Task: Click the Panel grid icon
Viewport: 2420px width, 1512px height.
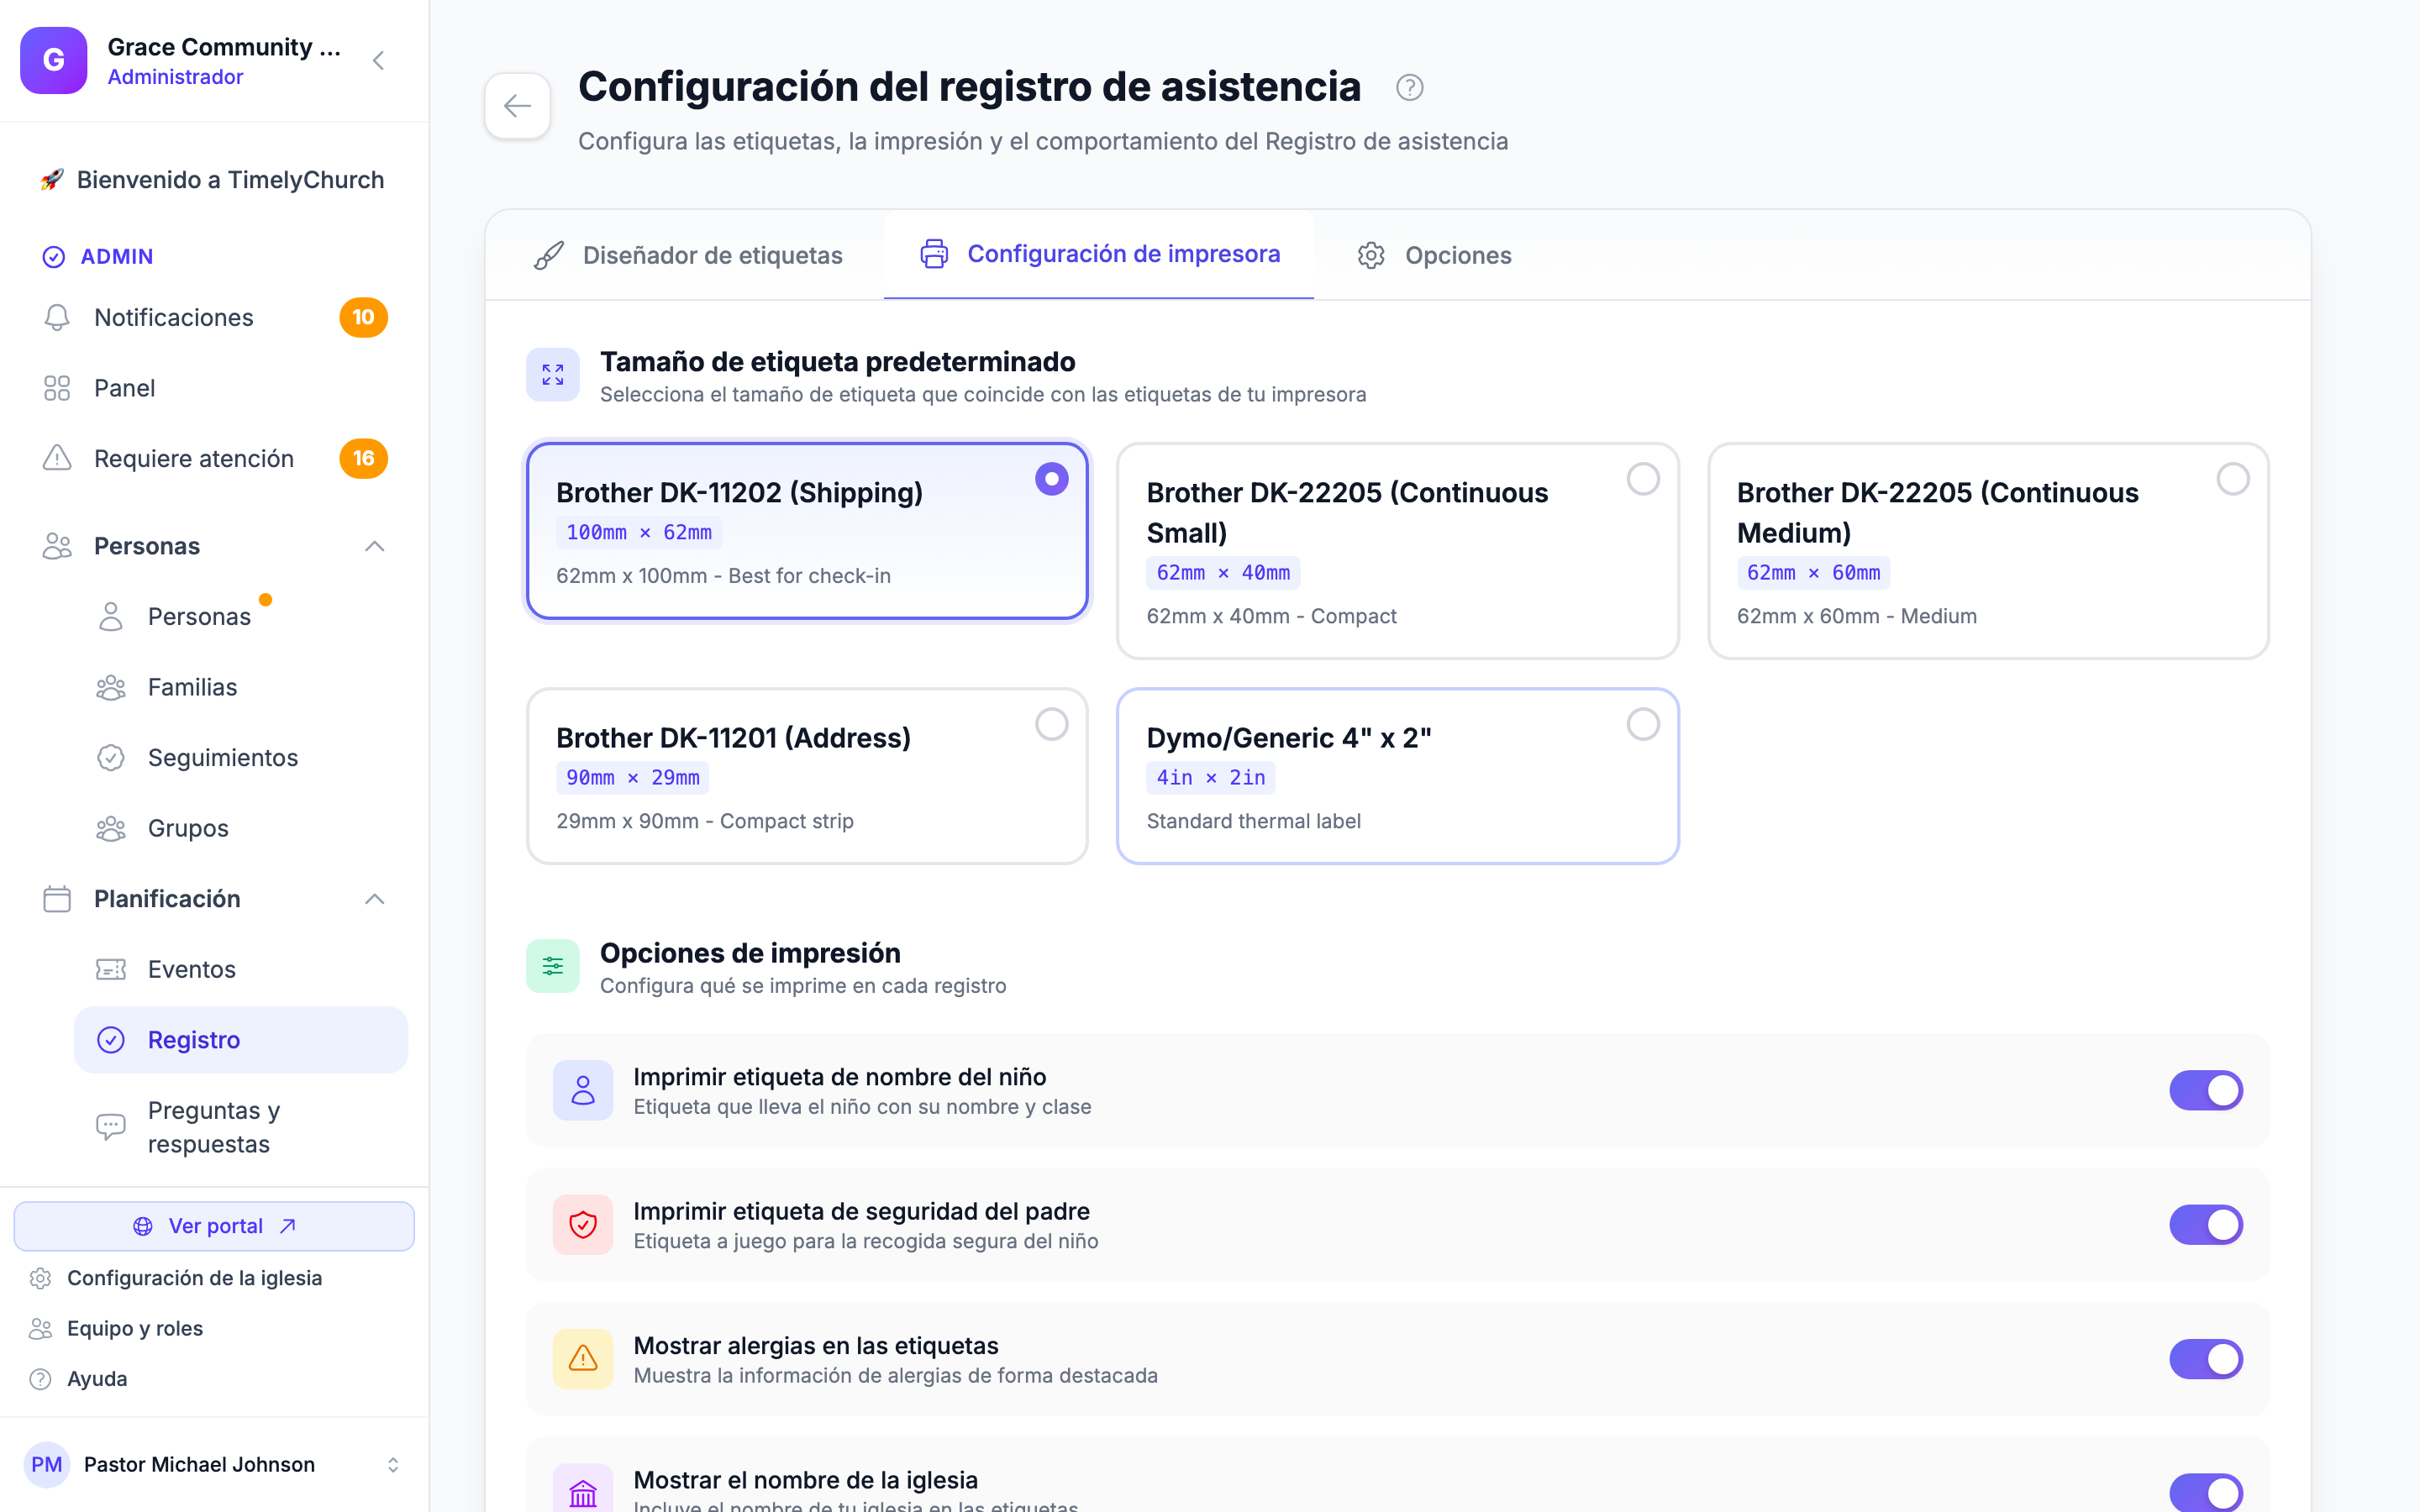Action: point(57,388)
